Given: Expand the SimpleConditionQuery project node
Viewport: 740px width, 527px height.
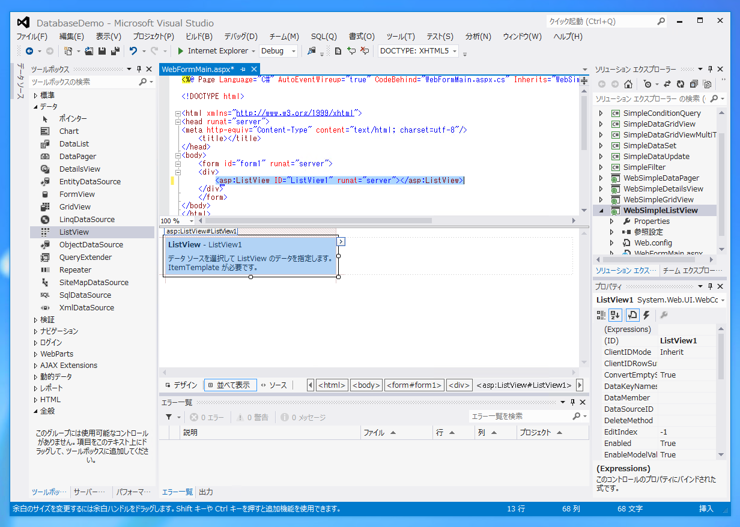Looking at the screenshot, I should click(601, 113).
